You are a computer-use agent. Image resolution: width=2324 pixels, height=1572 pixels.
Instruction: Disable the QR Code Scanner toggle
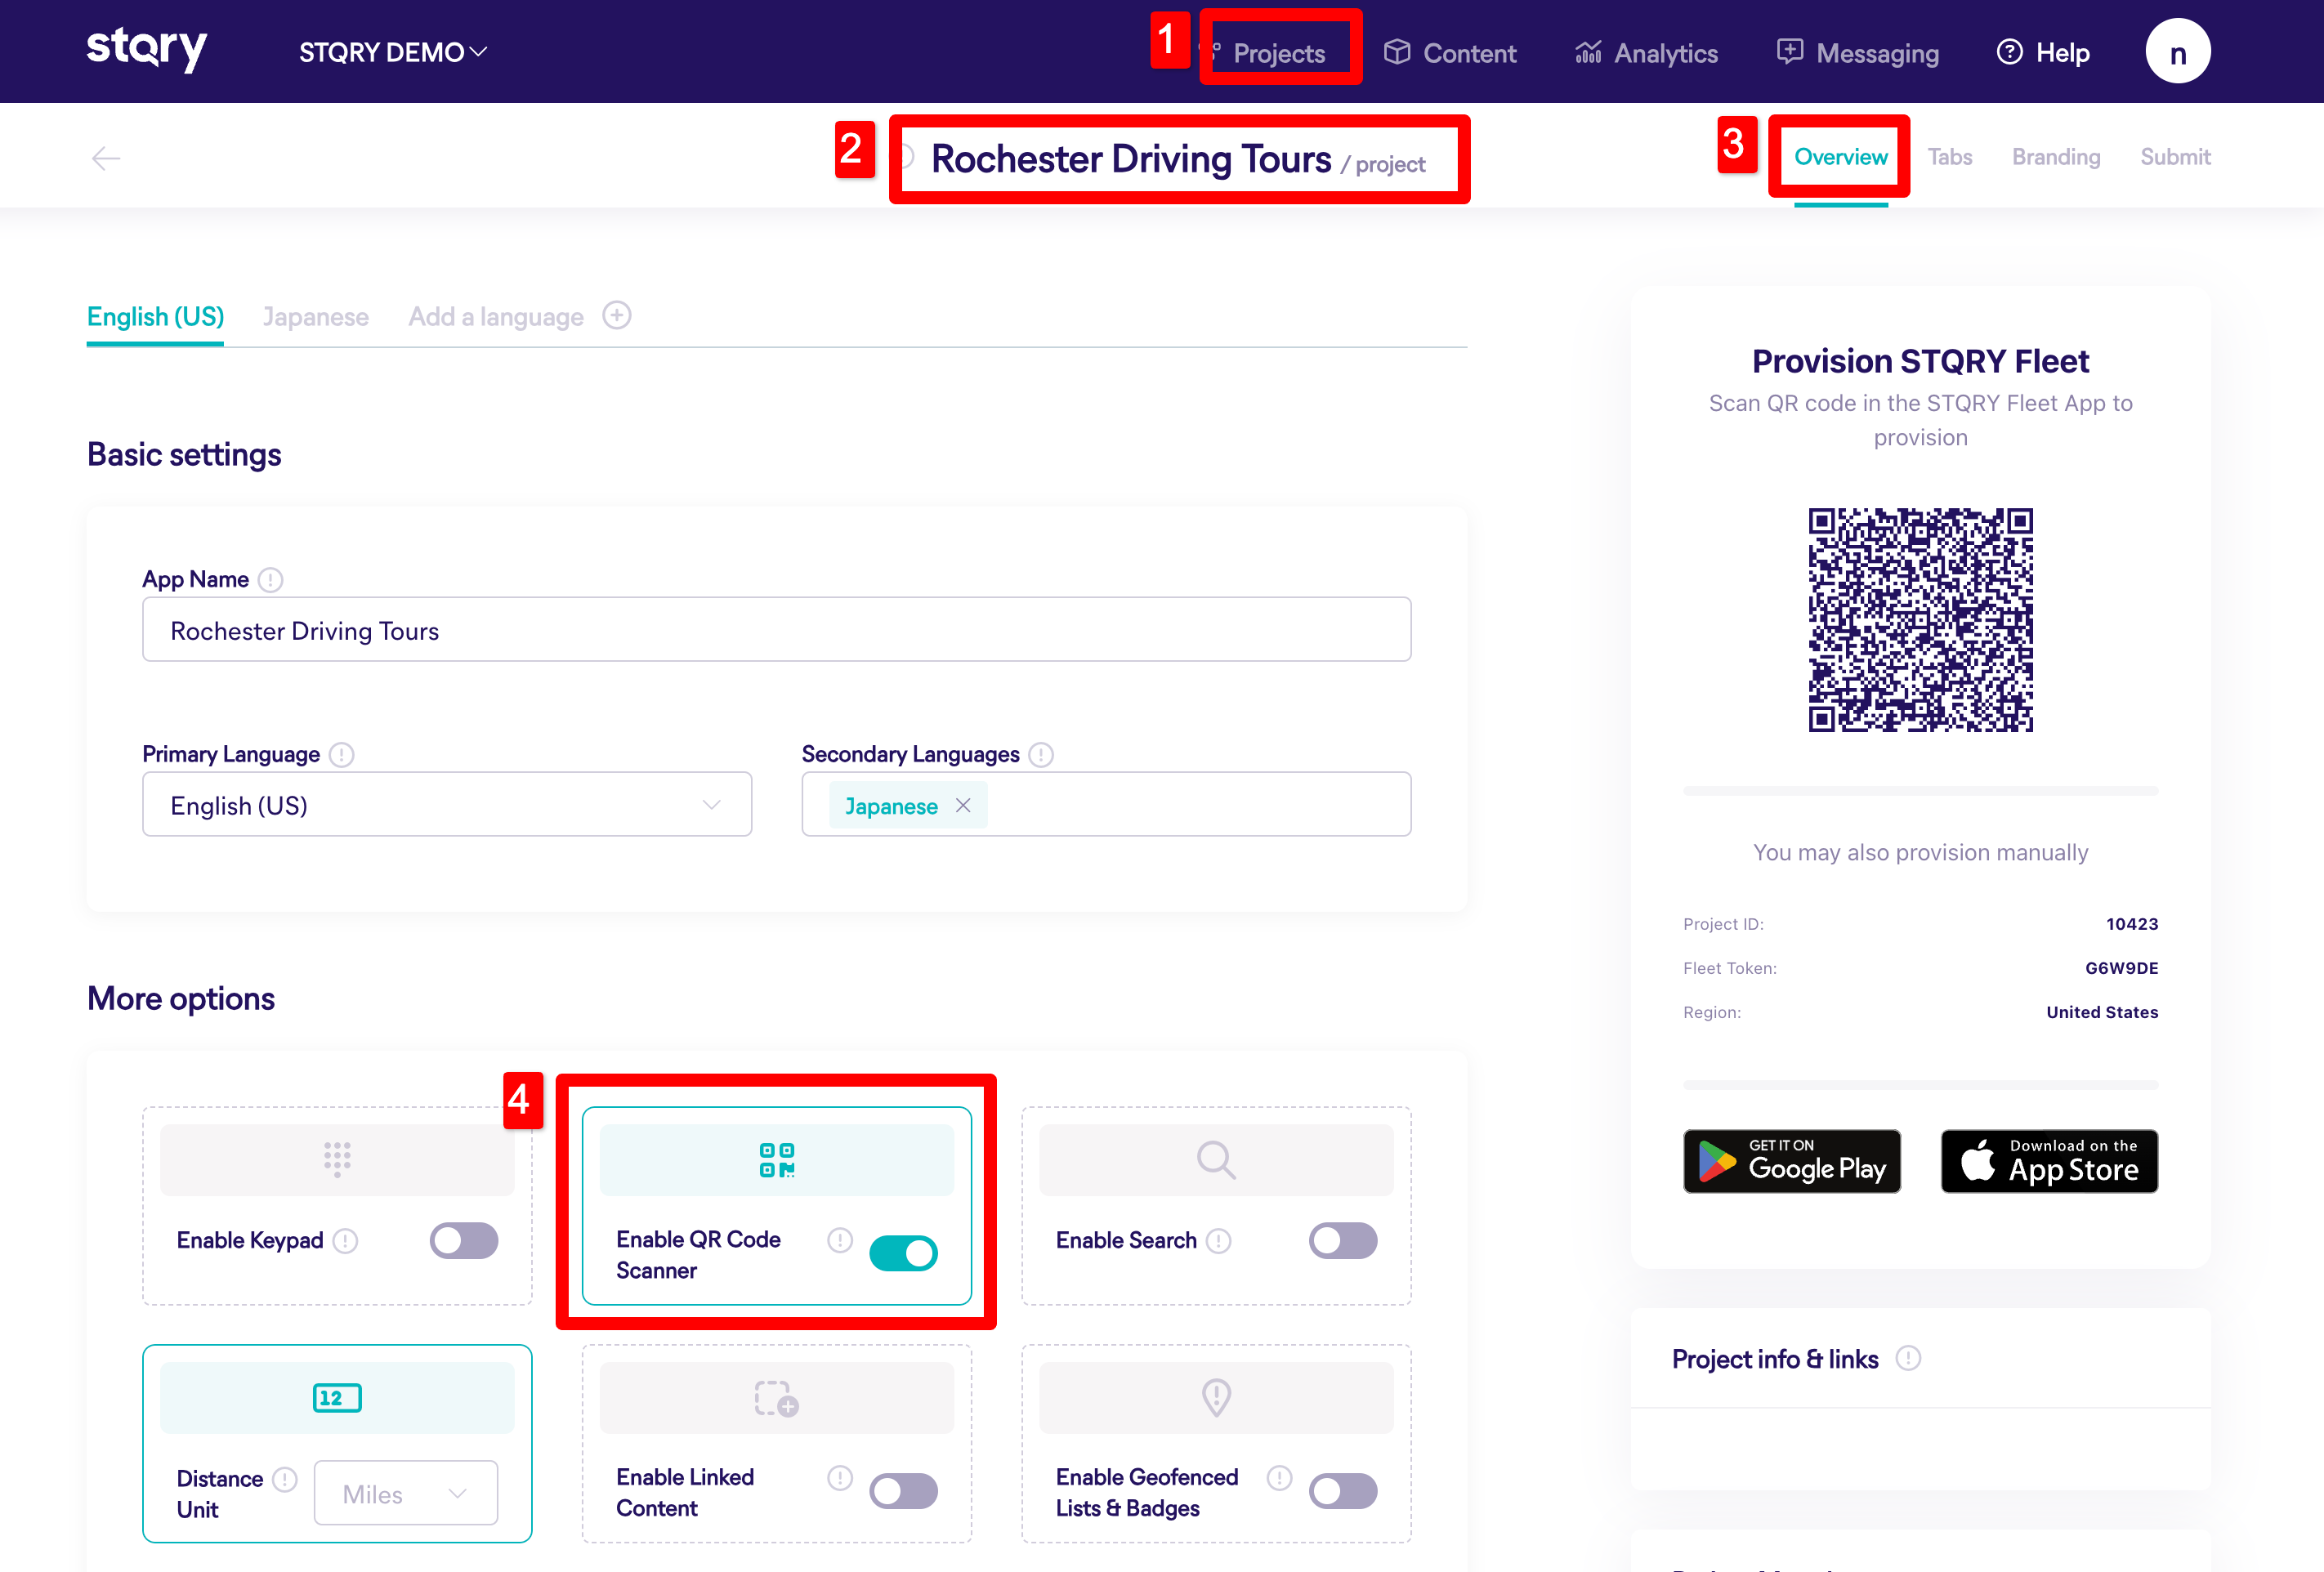pyautogui.click(x=903, y=1253)
